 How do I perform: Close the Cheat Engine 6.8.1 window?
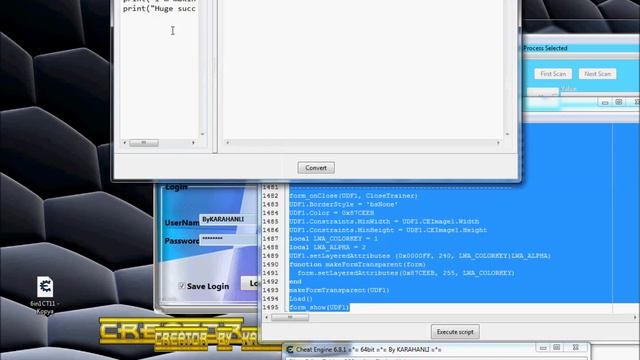click(x=576, y=348)
